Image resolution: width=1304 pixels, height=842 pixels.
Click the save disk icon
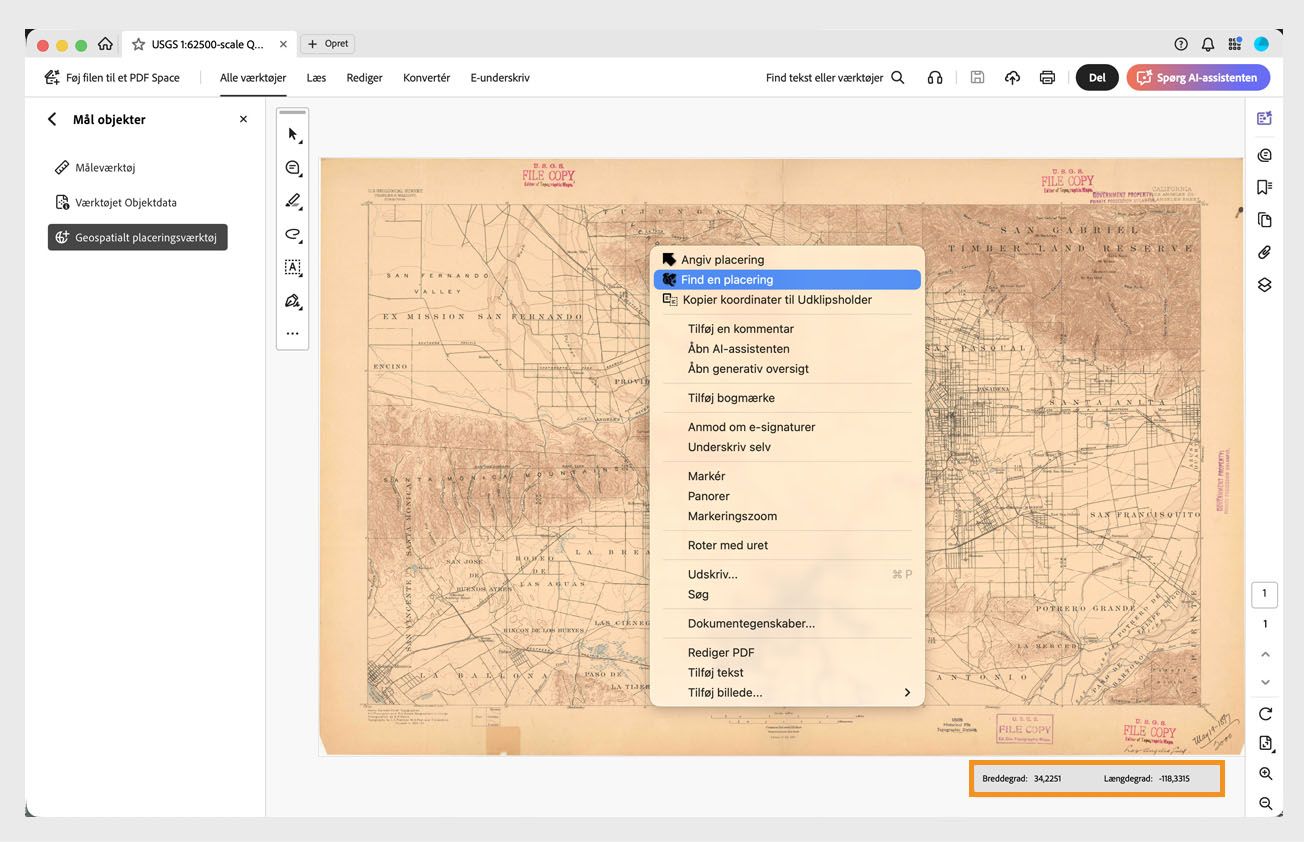click(x=978, y=77)
